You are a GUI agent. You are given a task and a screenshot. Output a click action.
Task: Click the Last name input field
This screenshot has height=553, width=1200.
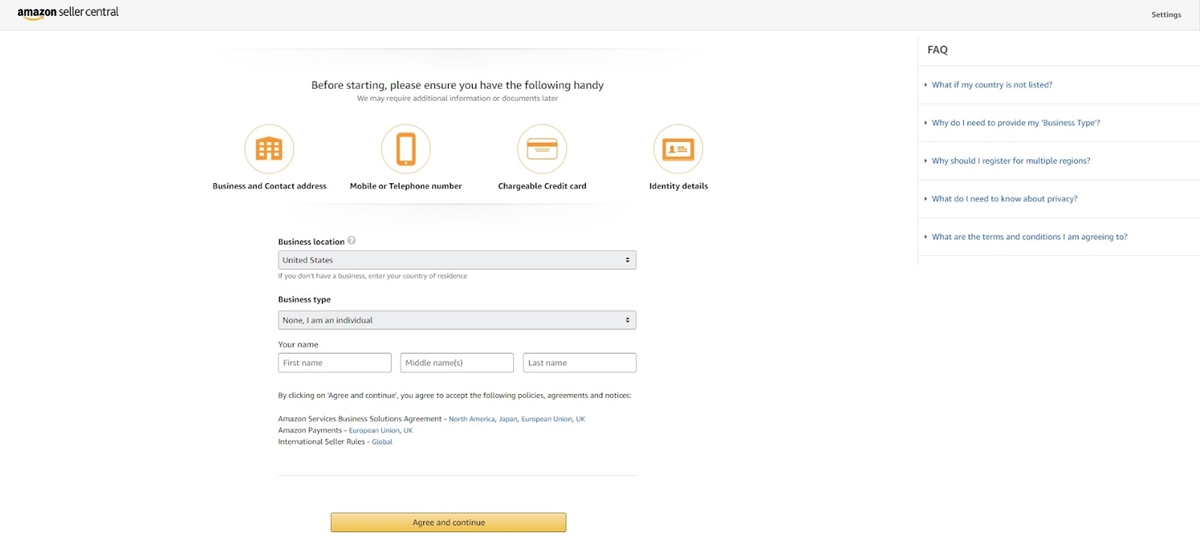tap(580, 363)
